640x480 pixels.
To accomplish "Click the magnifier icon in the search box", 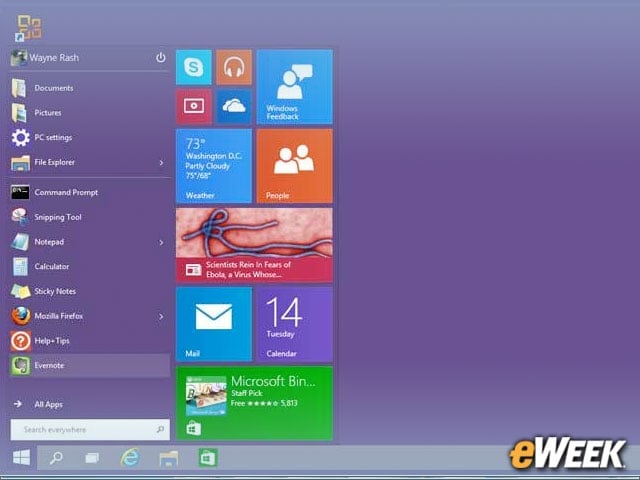I will click(x=160, y=429).
